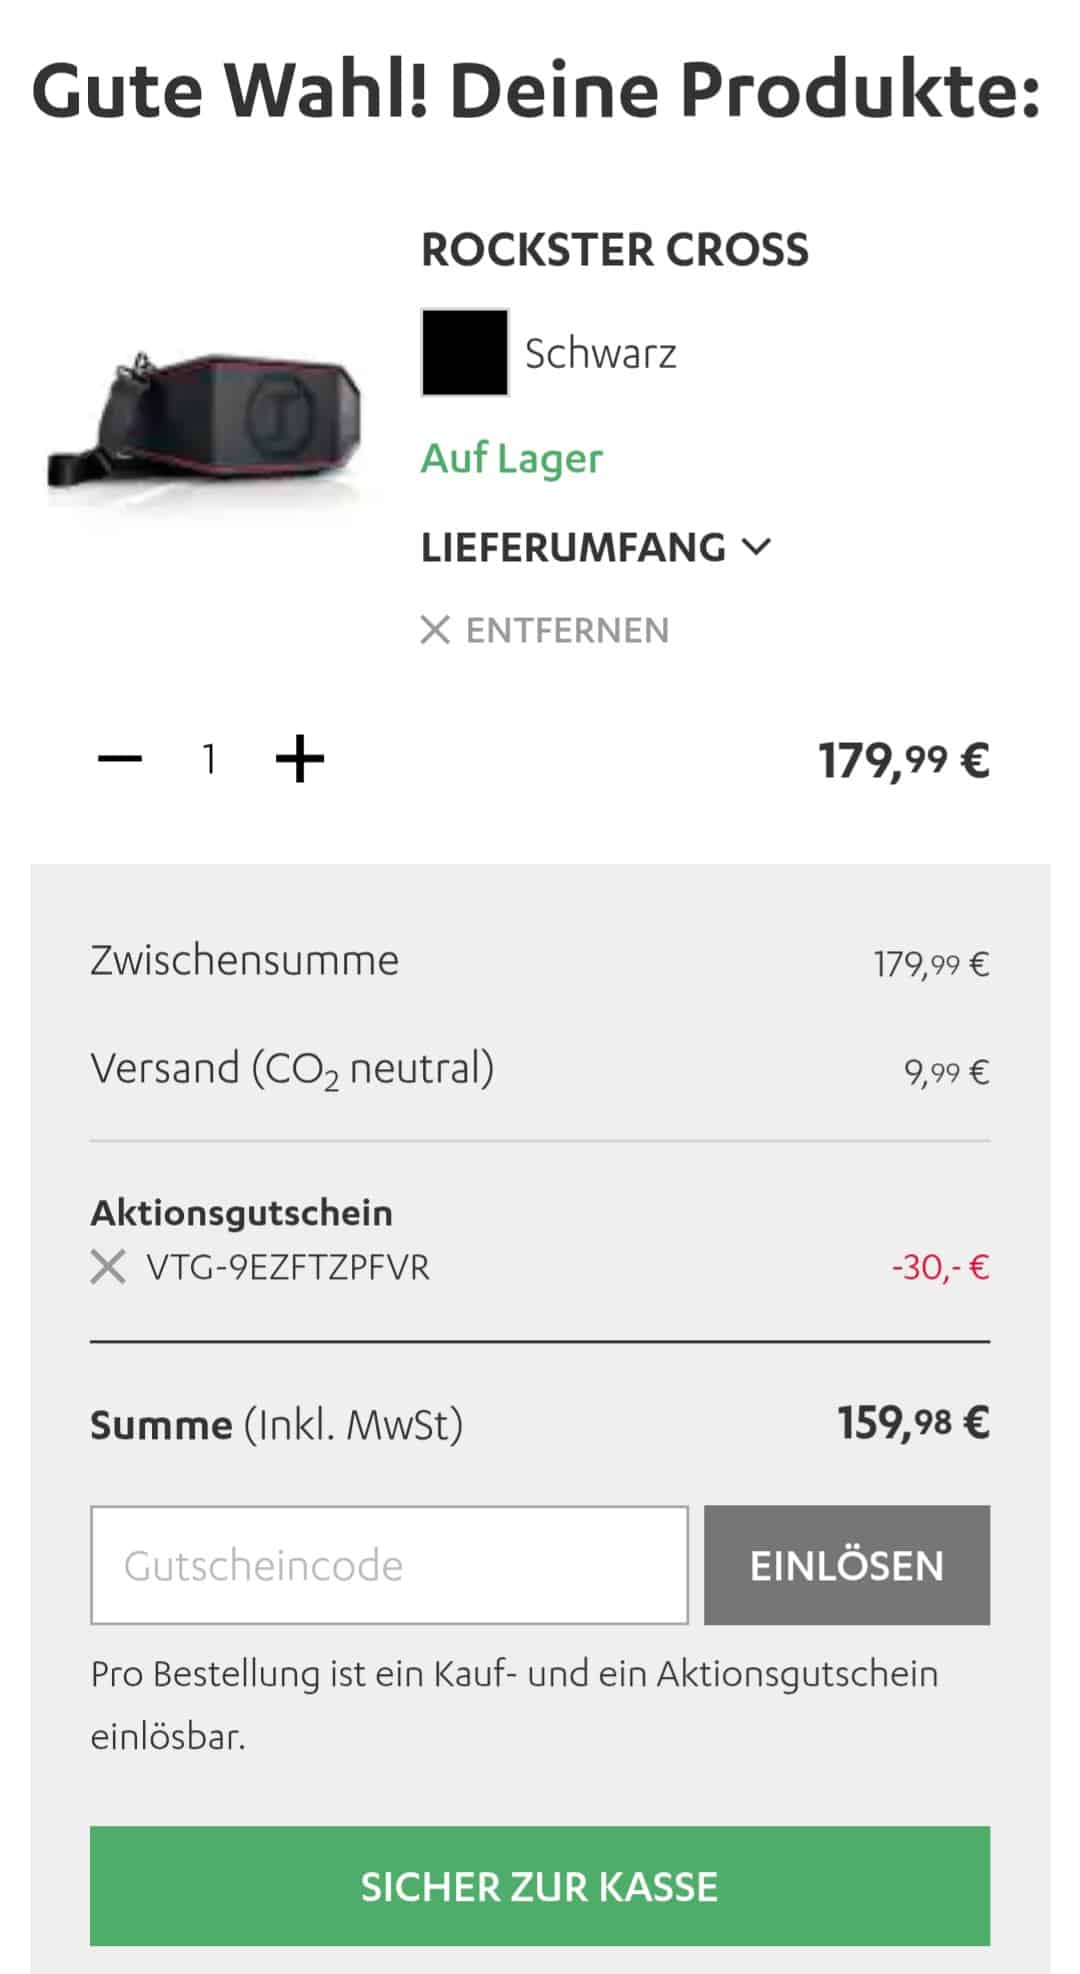Screen dimensions: 1080x1974
Task: Open the ROCKSTER CROSS product title
Action: pos(615,249)
